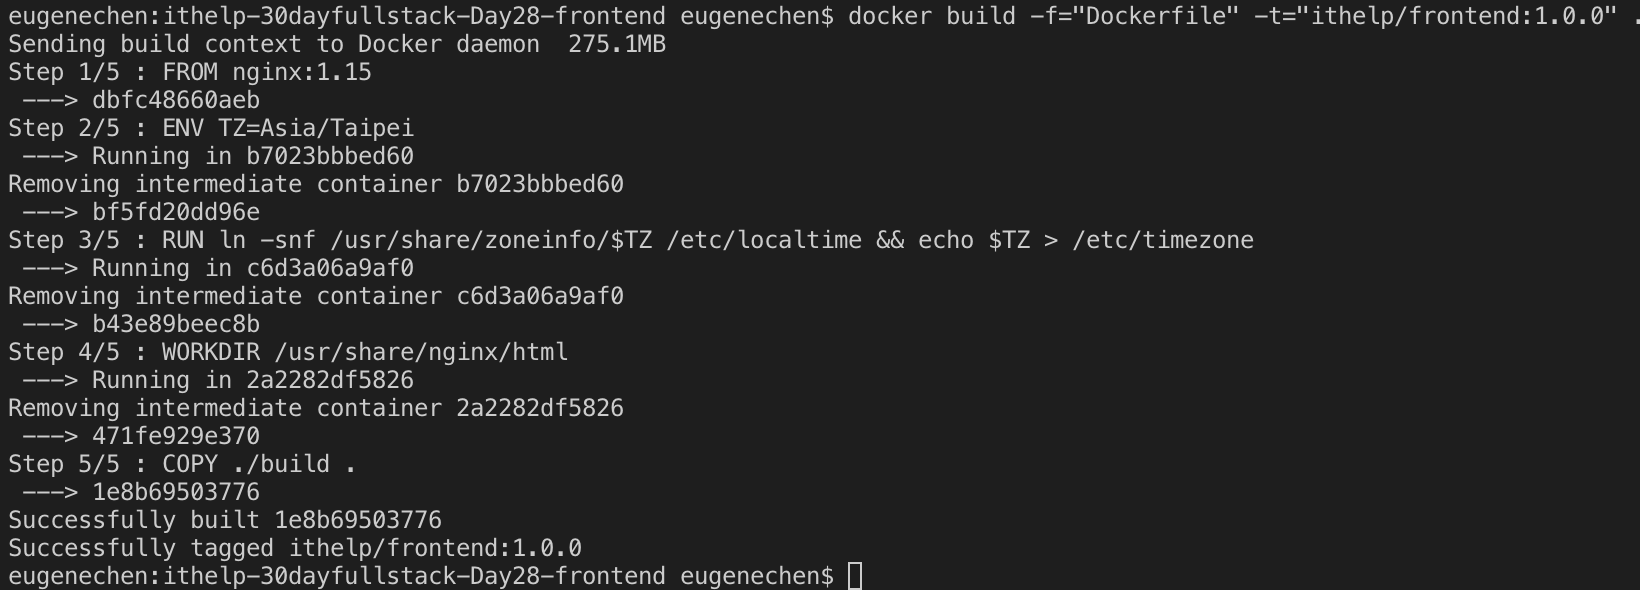This screenshot has width=1640, height=590.
Task: Click the terminal cursor at the final prompt
Action: pos(855,576)
